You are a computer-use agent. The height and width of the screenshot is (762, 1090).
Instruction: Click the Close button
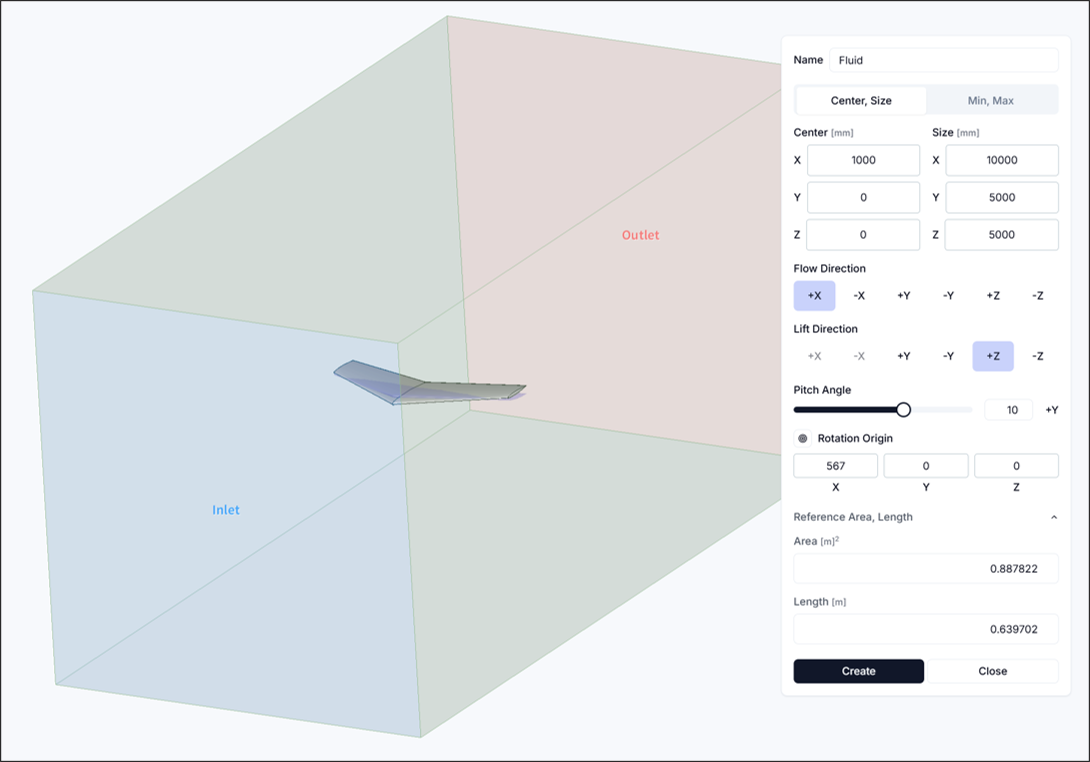(992, 671)
